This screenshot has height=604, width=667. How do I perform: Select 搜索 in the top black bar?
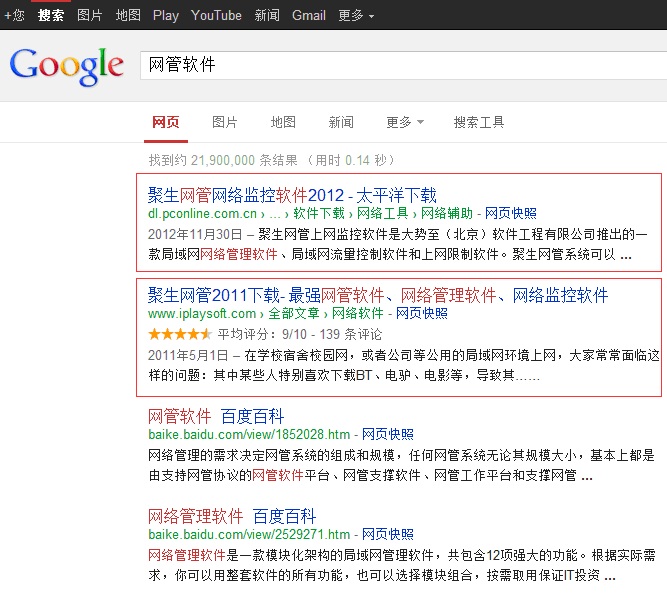(51, 15)
